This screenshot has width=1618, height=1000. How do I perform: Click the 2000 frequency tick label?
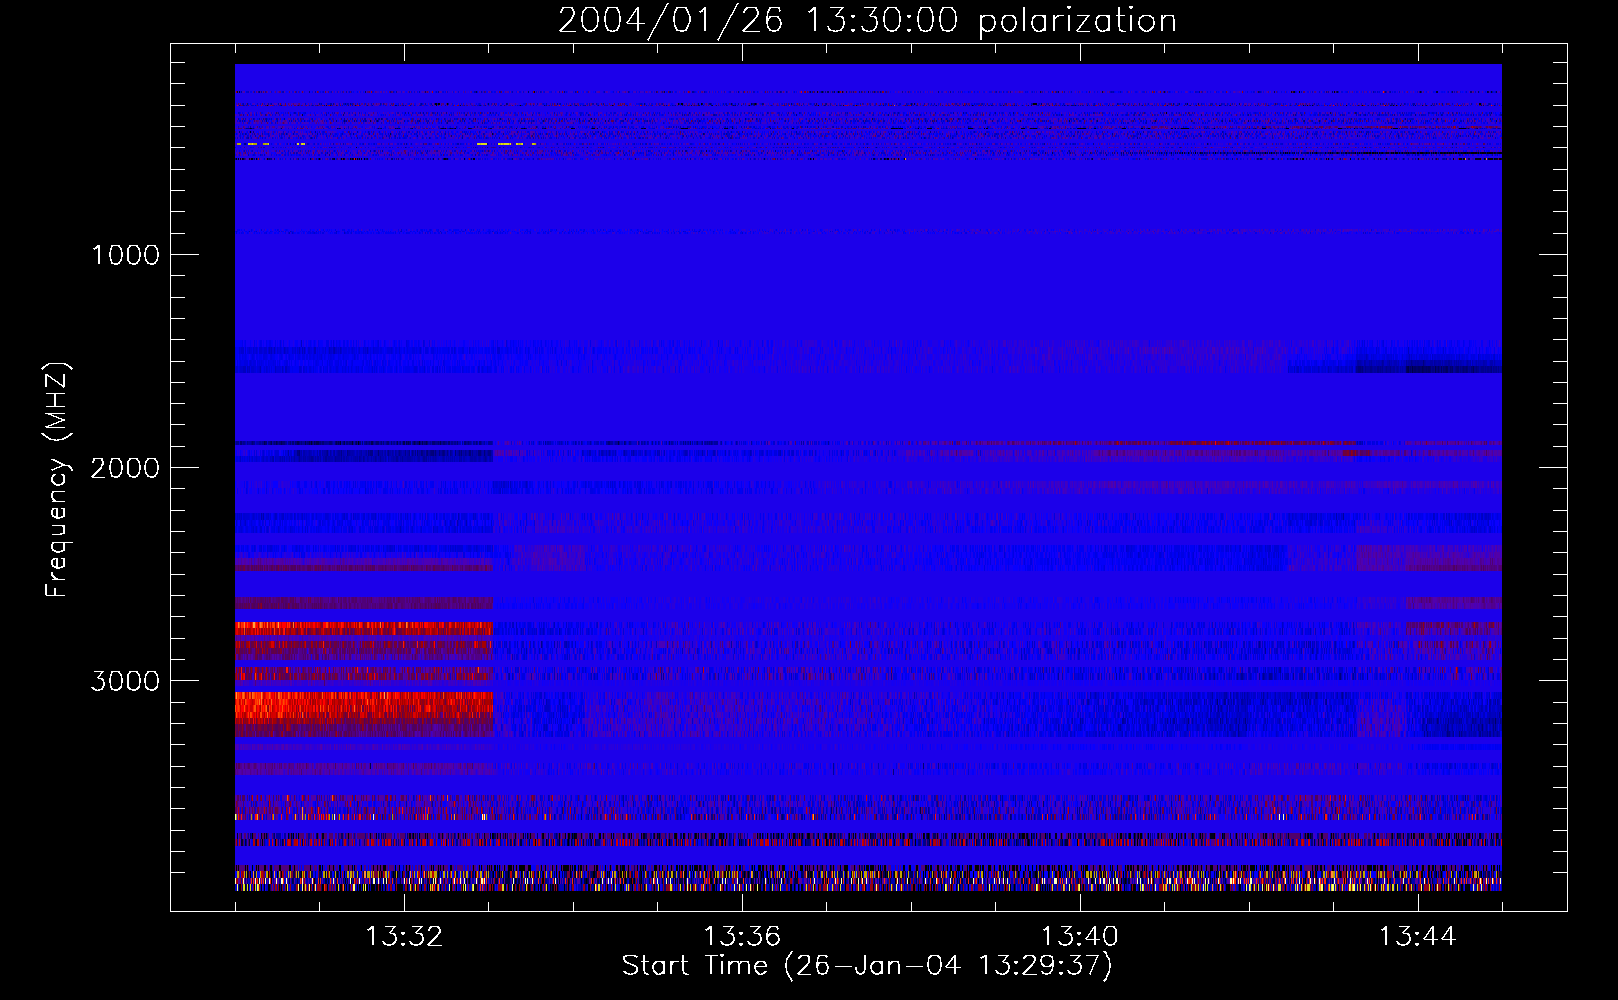coord(125,468)
